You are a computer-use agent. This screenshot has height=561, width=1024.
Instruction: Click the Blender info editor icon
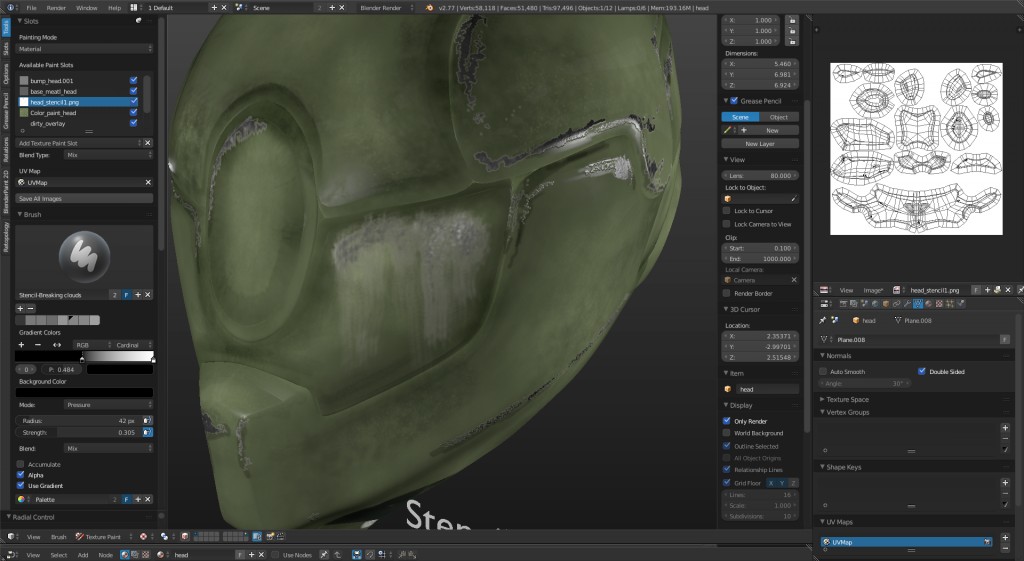[x=10, y=7]
